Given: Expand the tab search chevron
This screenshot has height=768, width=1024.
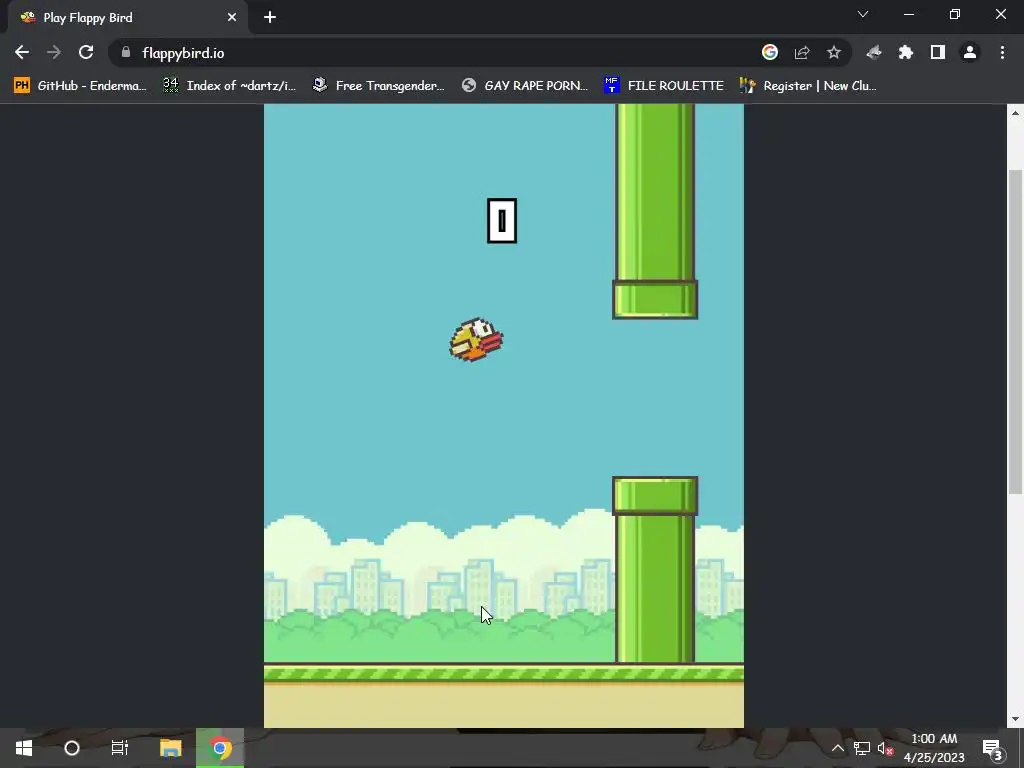Looking at the screenshot, I should (863, 14).
